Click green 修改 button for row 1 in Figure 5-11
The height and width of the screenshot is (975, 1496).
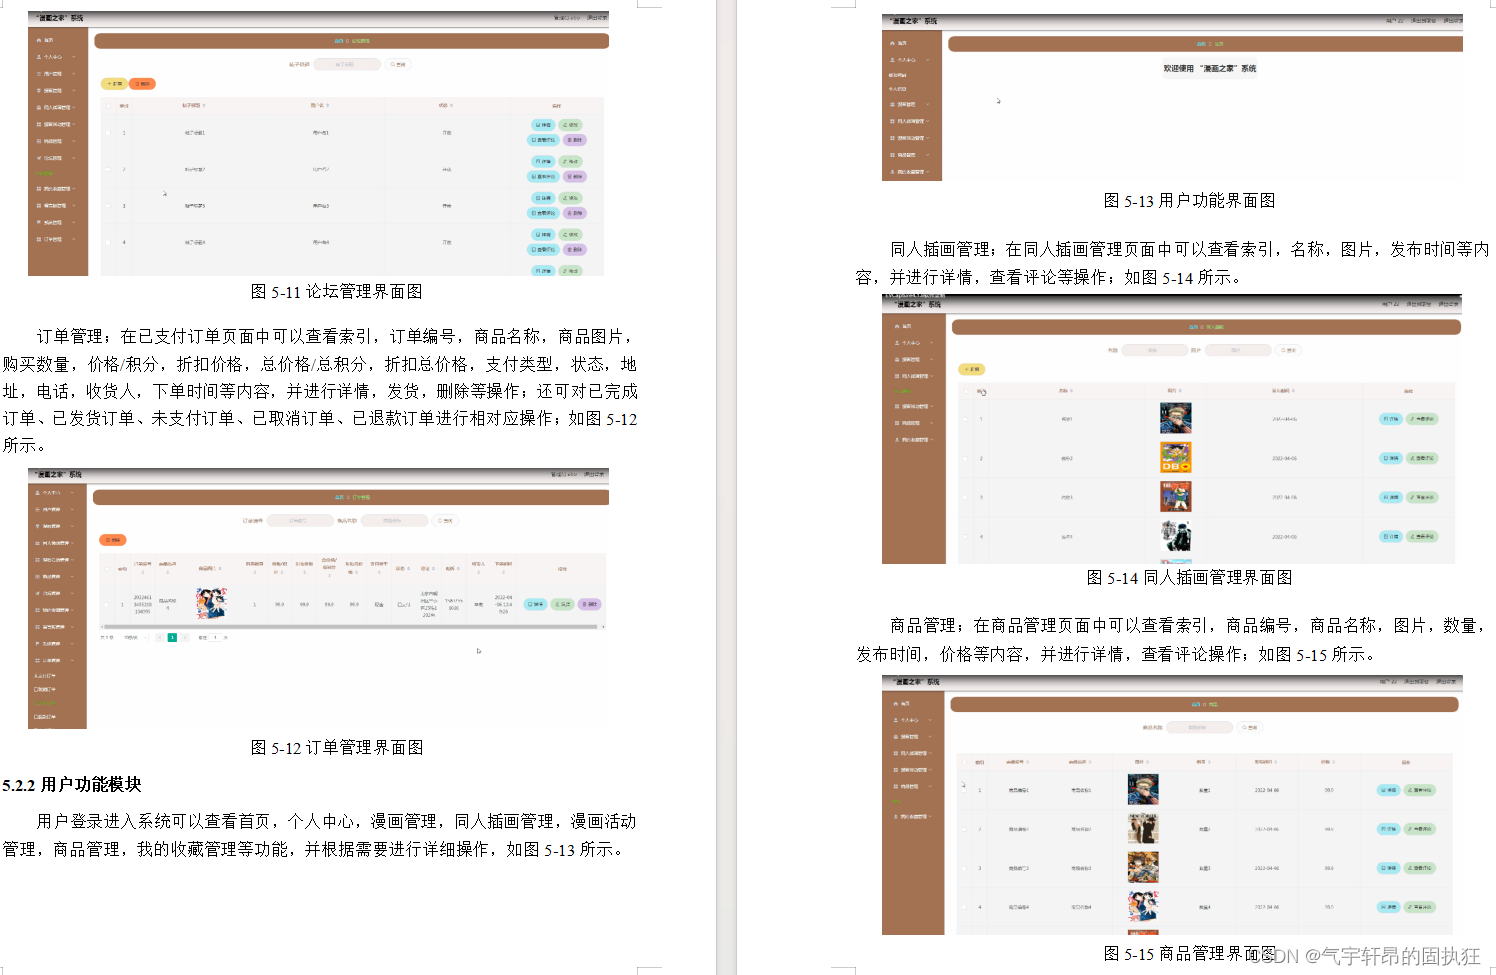[x=570, y=125]
